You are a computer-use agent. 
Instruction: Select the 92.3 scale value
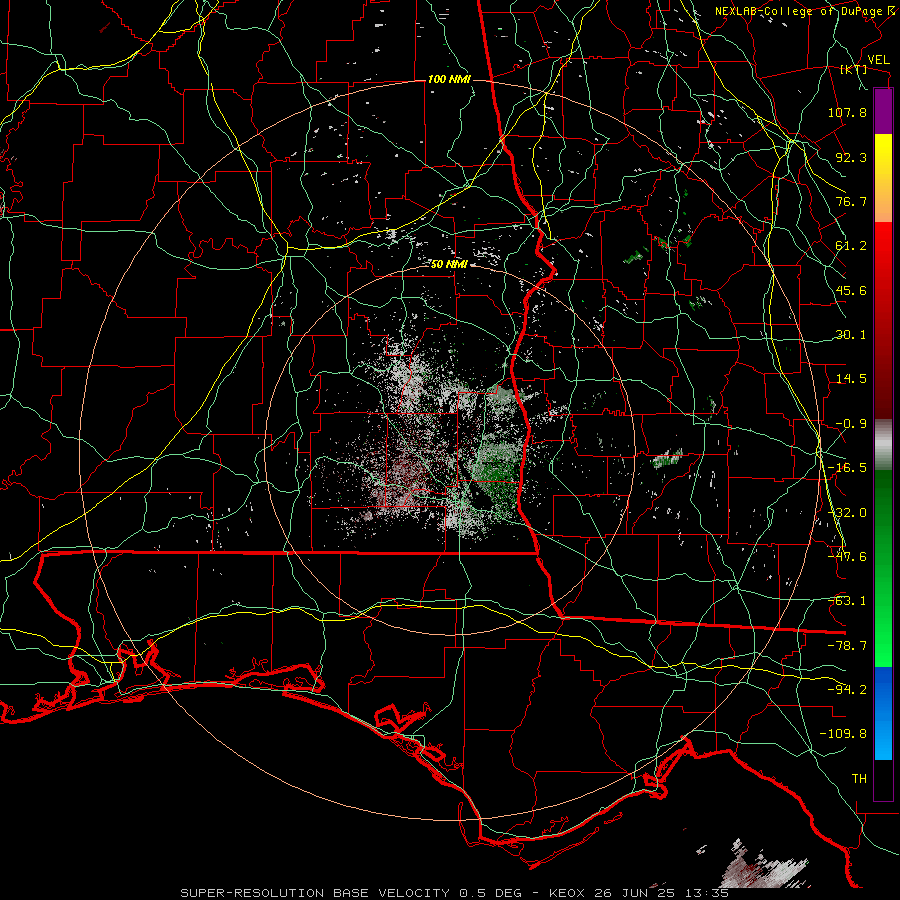(x=851, y=157)
